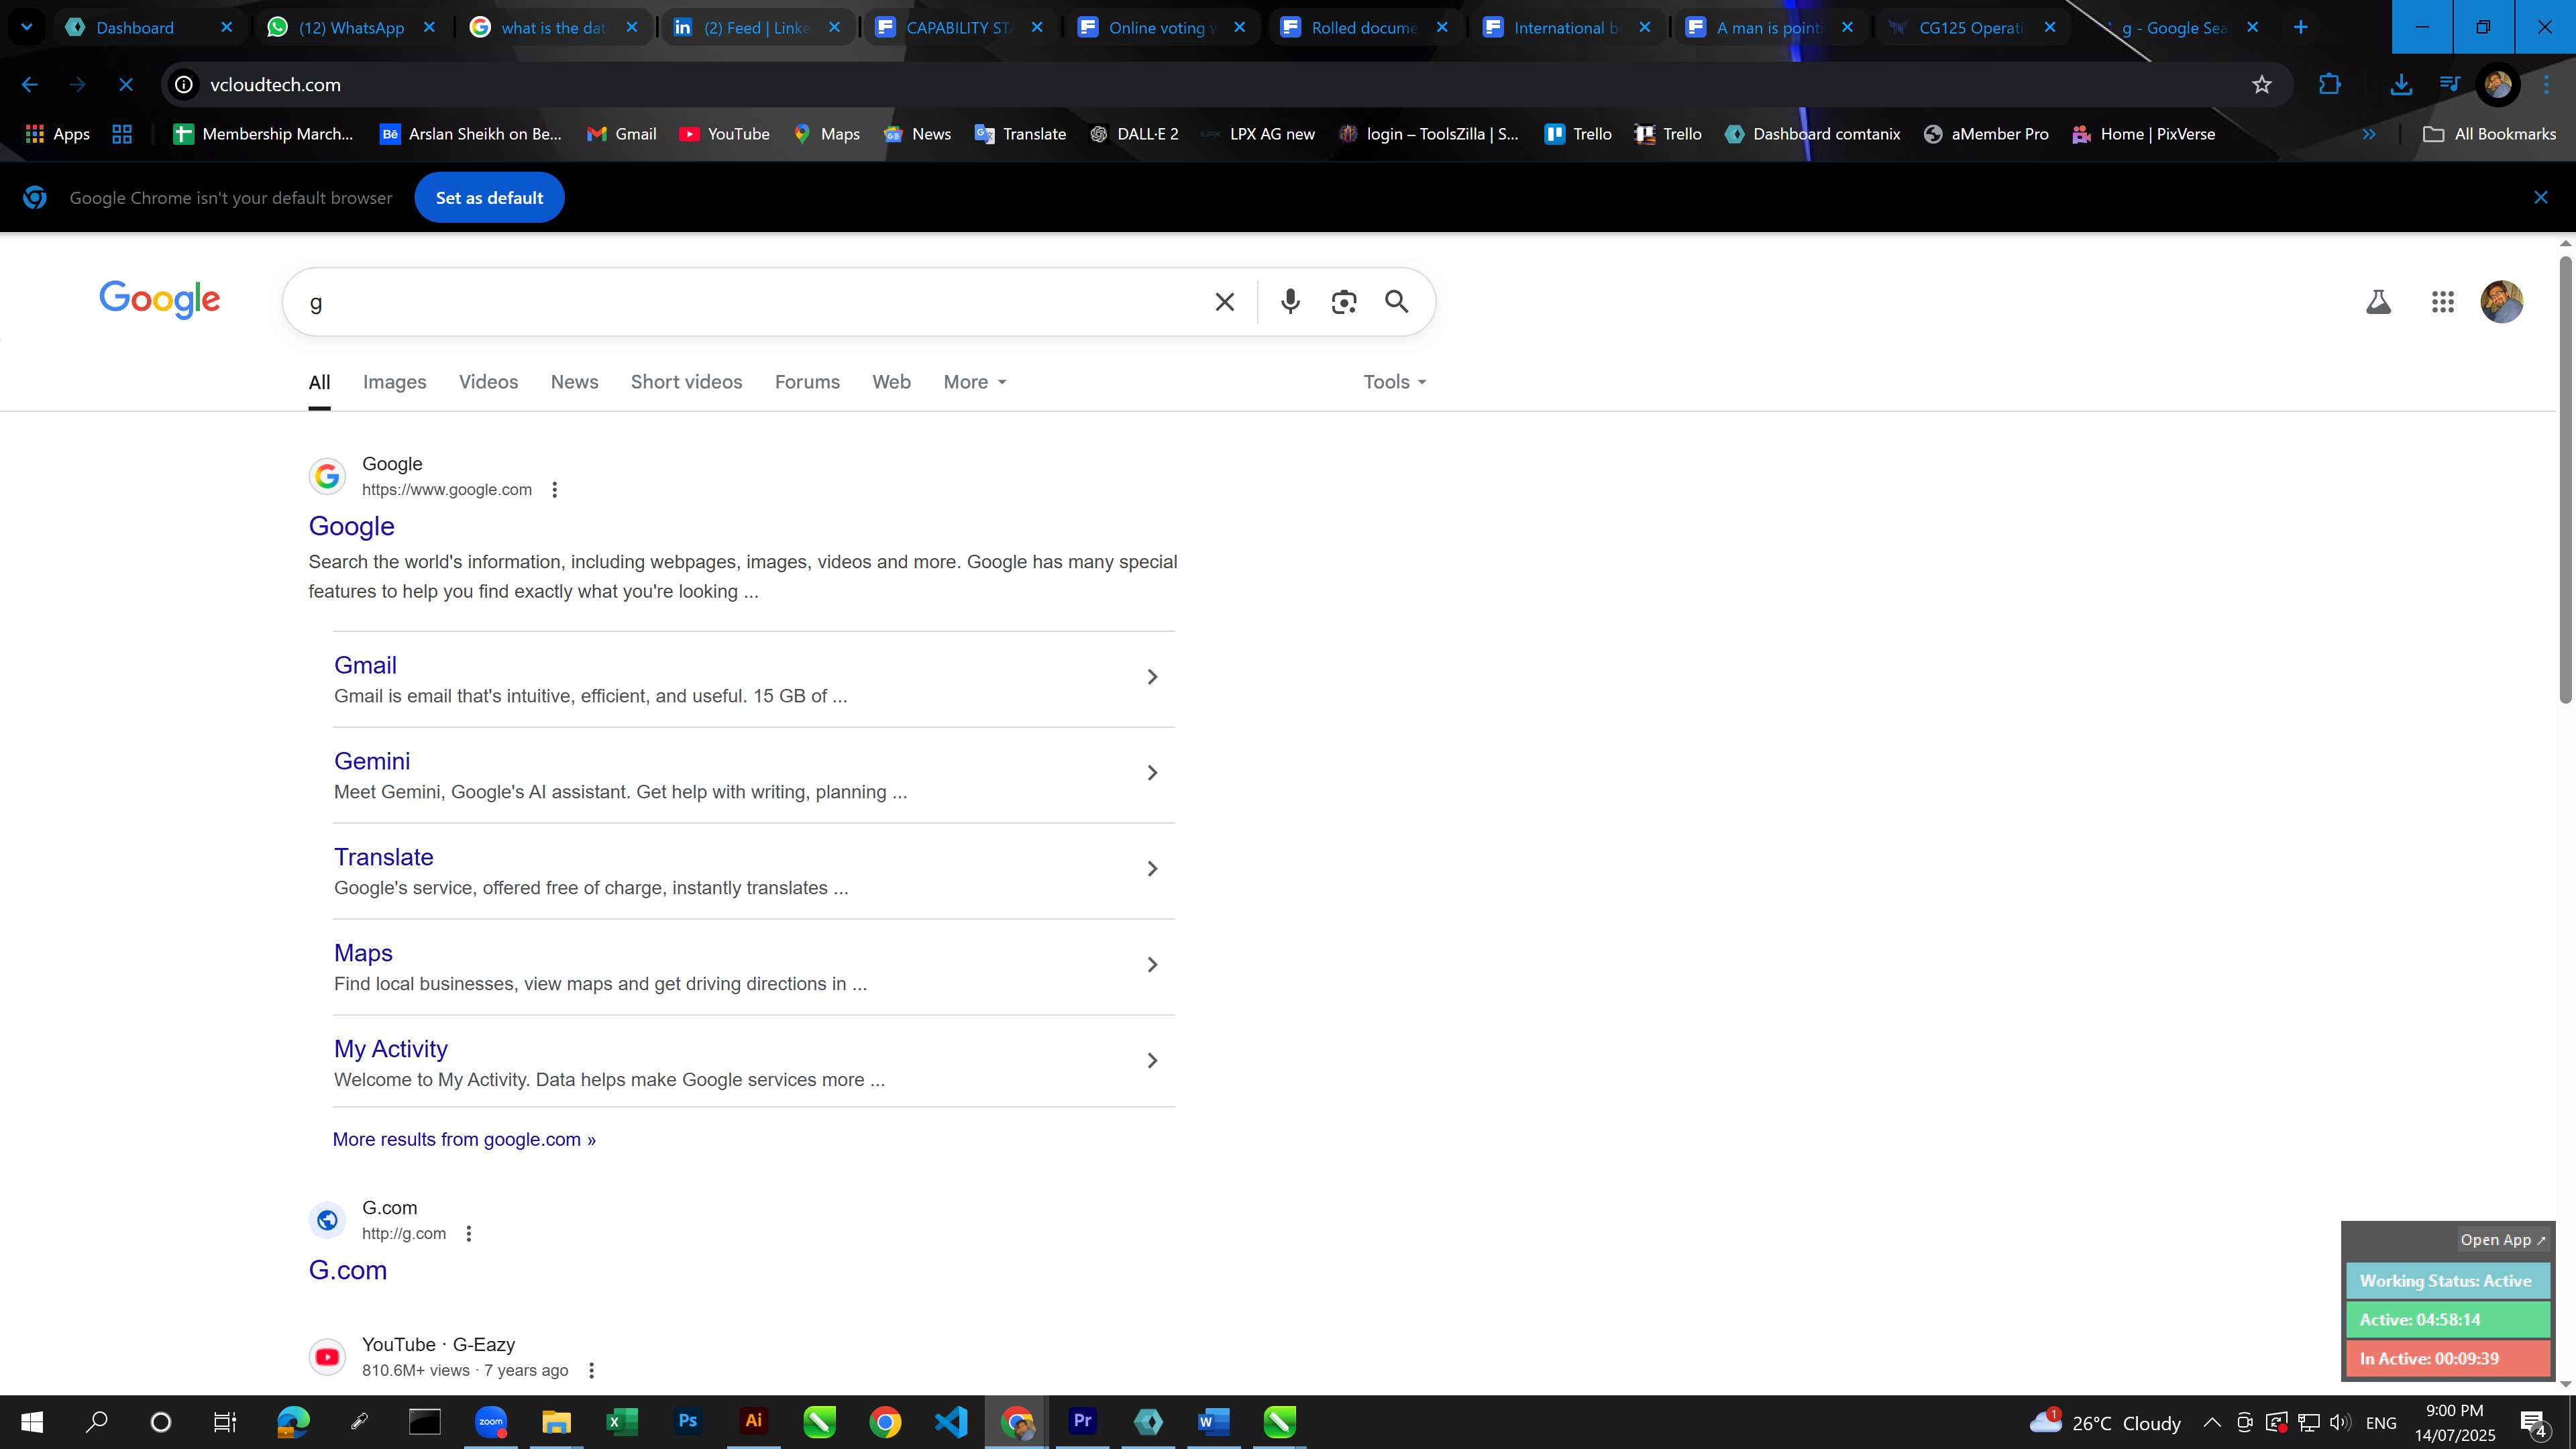Open the weather widget showing 26°C Cloudy

(x=2105, y=1422)
